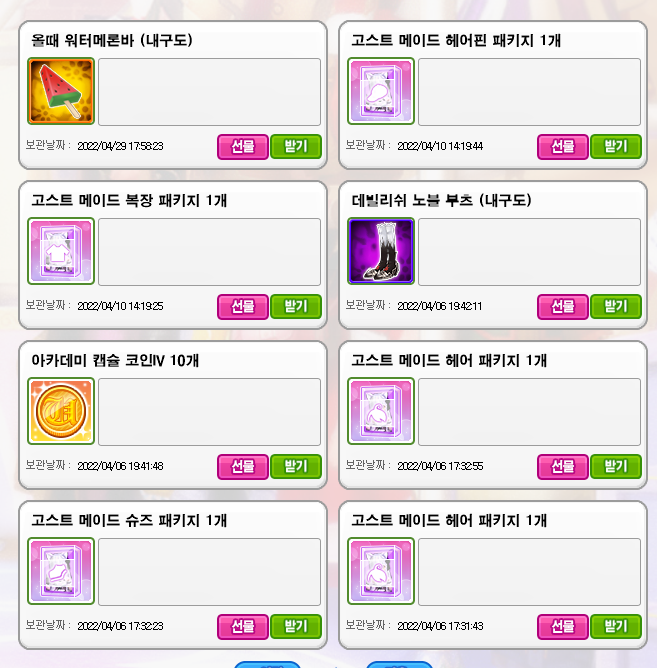Click empty description box of 고스트 메이드 복장 패키지
Image resolution: width=657 pixels, height=668 pixels.
pyautogui.click(x=210, y=252)
